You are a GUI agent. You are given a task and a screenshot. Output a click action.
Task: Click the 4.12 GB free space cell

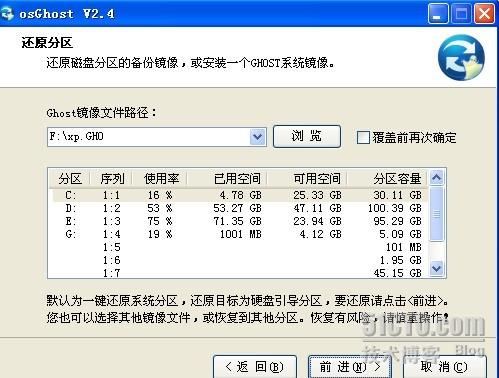pyautogui.click(x=320, y=234)
